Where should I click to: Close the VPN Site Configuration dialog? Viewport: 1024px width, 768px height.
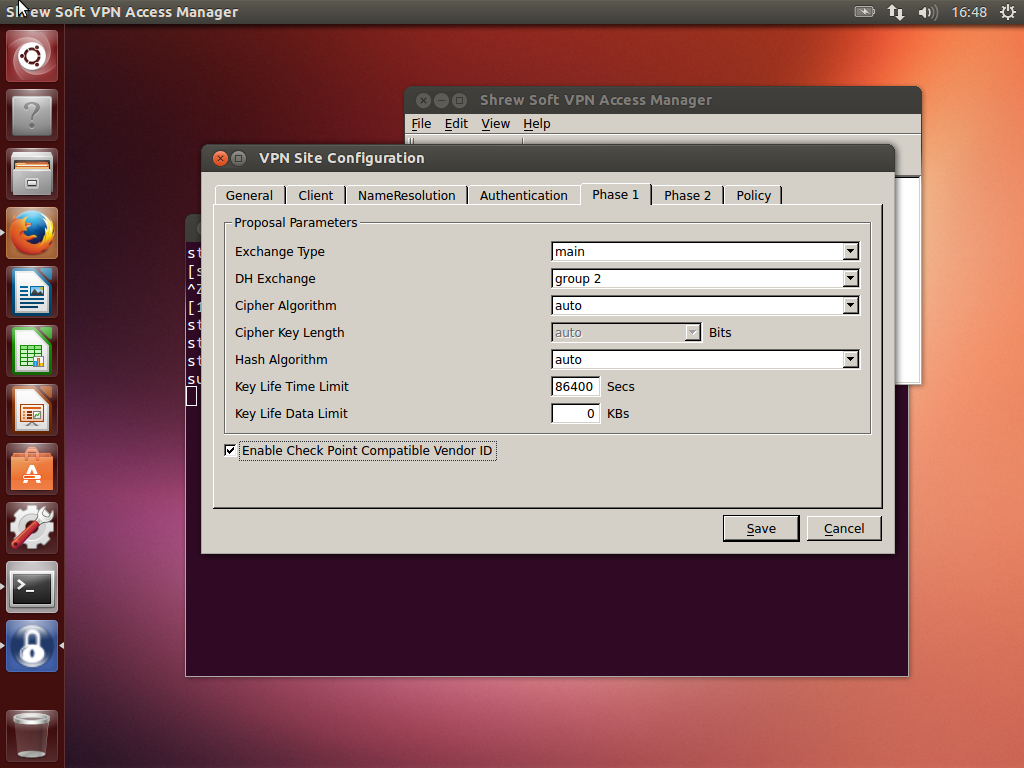click(x=221, y=158)
